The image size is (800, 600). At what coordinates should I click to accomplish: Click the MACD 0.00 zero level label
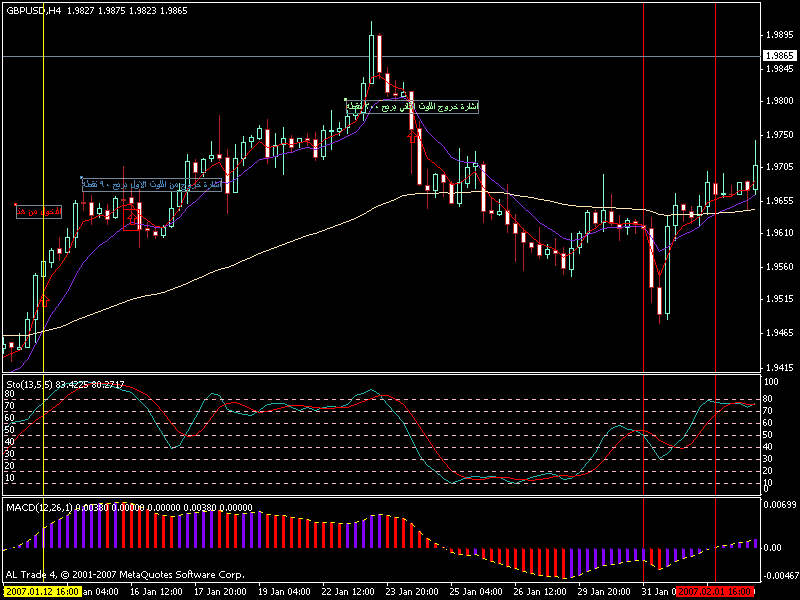(x=772, y=548)
